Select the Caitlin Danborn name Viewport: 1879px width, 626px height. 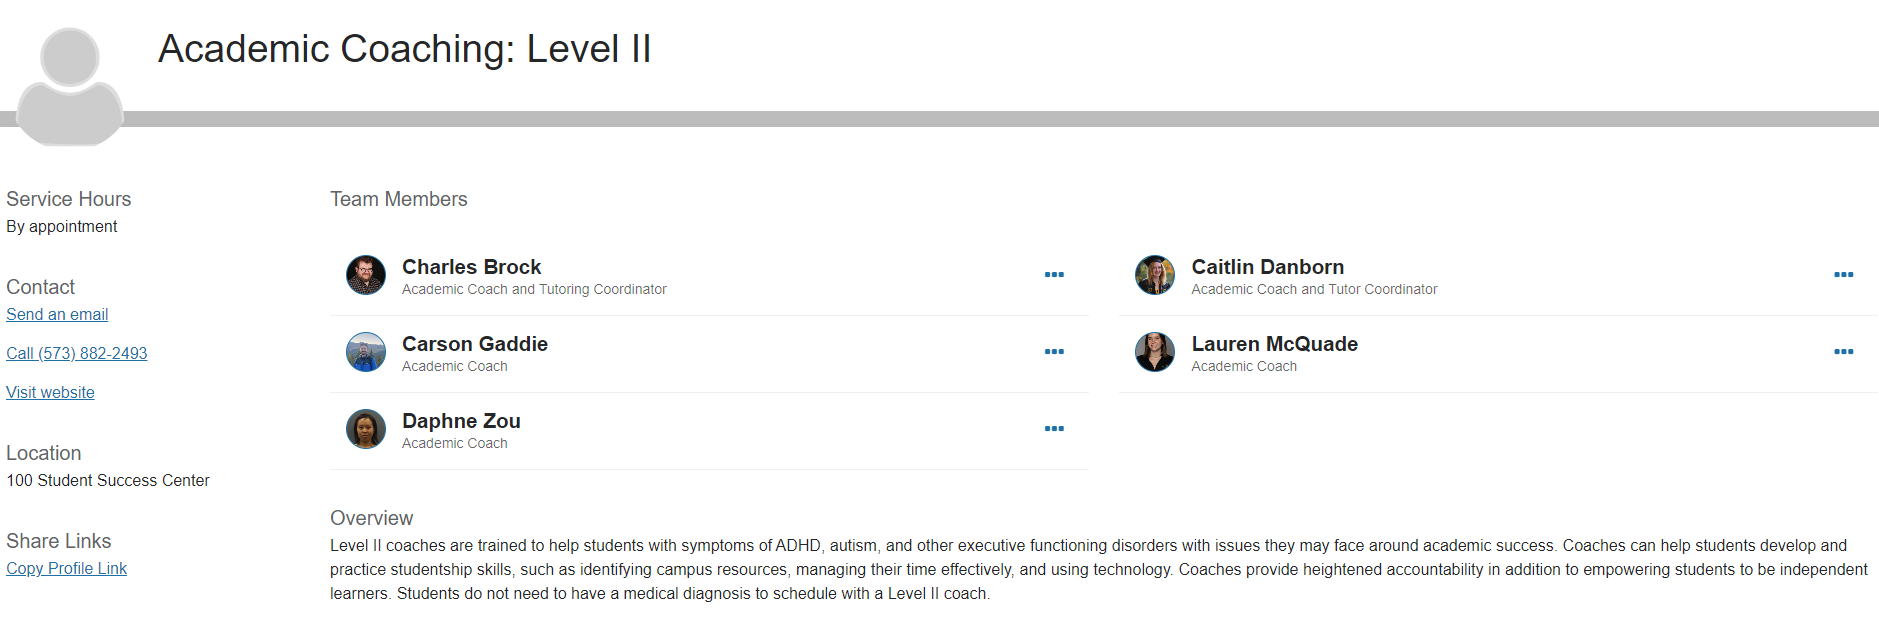click(1267, 267)
